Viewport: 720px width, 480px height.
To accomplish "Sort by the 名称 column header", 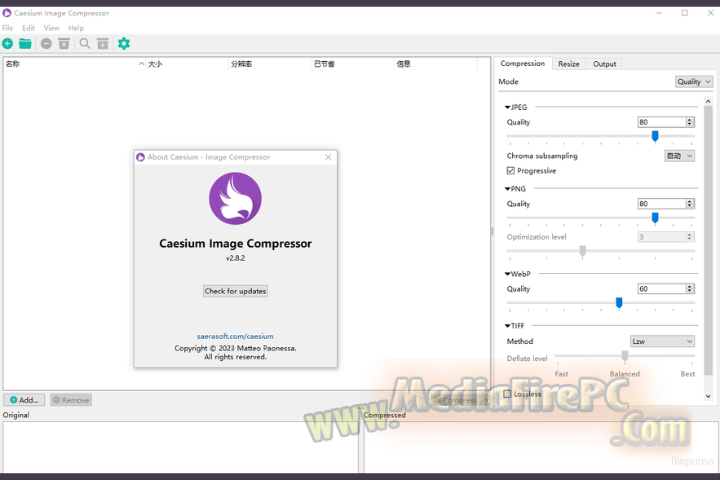I will (73, 64).
